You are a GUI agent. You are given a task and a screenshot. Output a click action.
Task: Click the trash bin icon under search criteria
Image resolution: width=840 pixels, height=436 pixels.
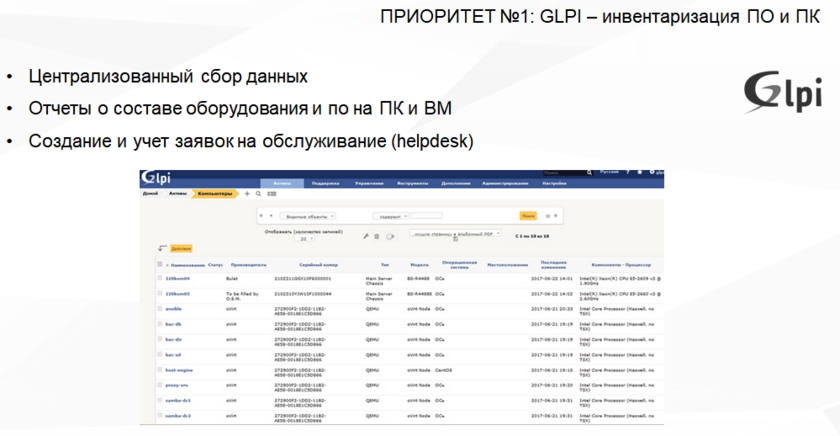point(376,236)
